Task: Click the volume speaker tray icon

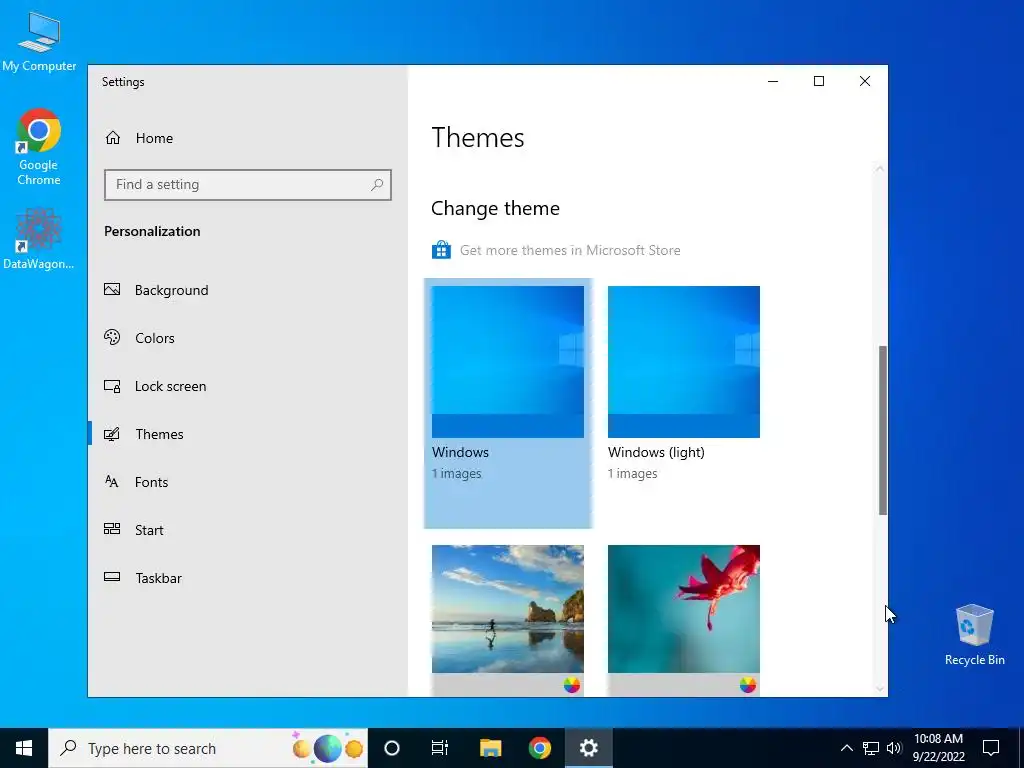Action: coord(894,748)
